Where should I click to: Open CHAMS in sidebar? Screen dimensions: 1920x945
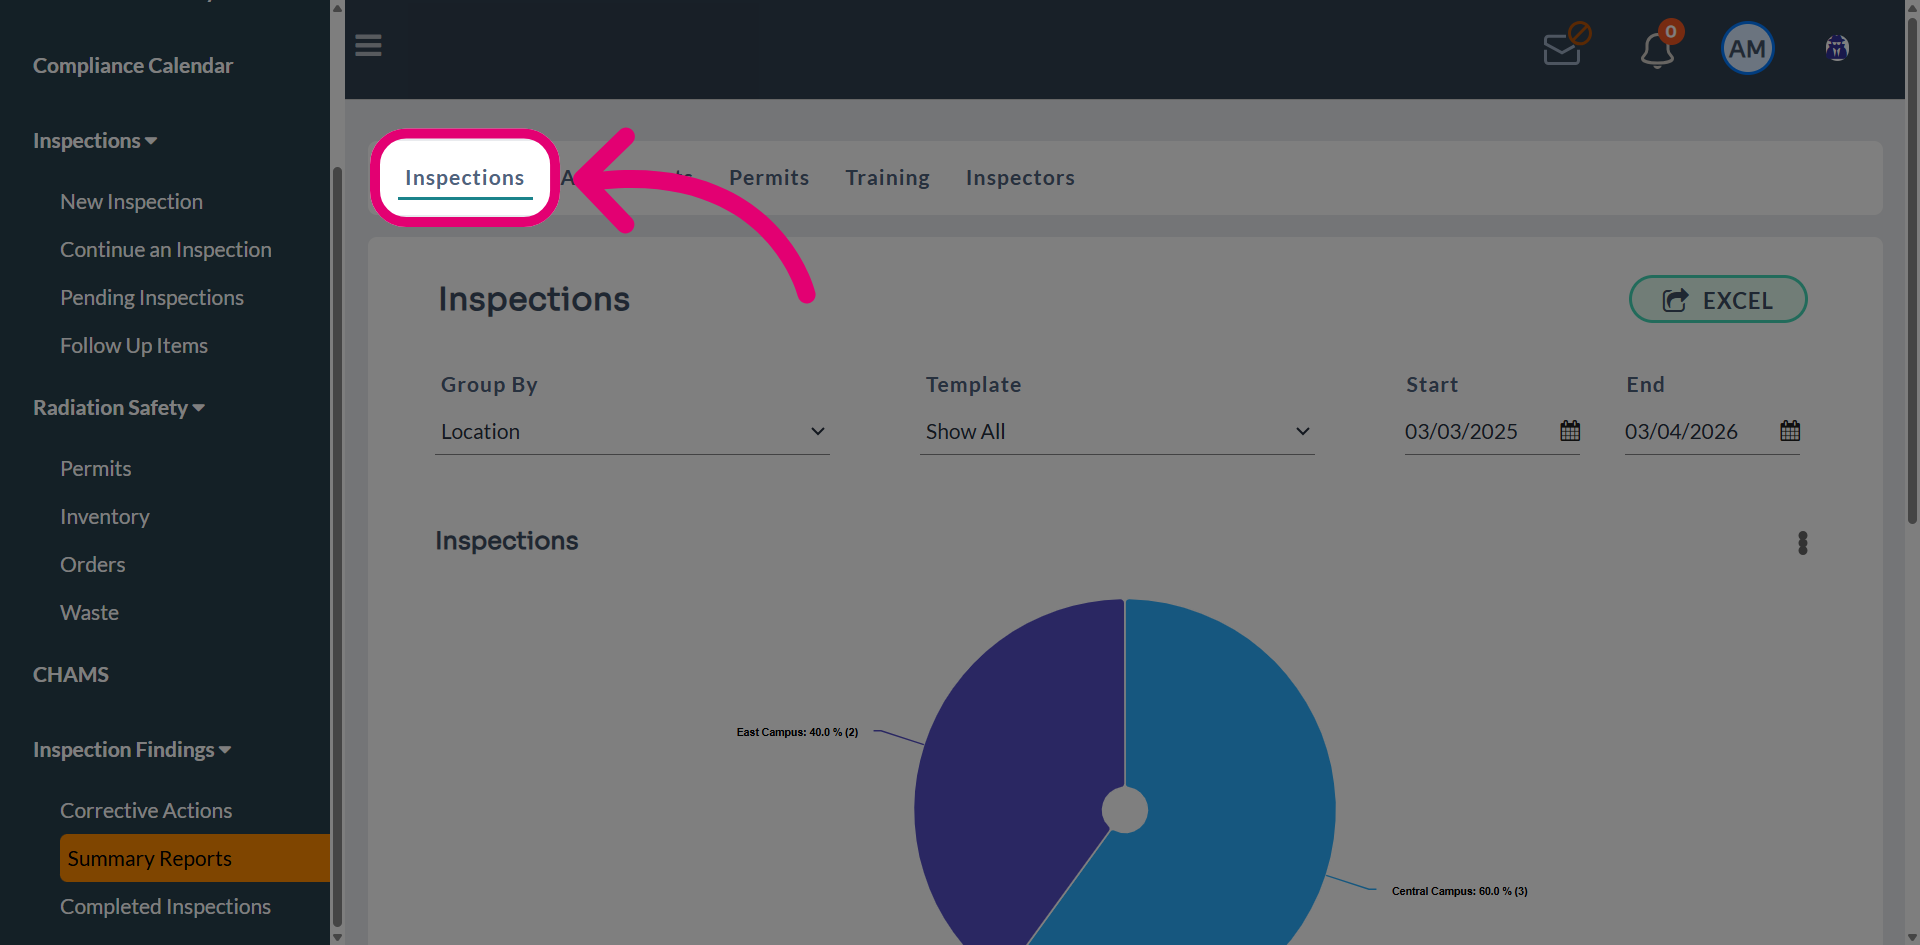(x=71, y=675)
